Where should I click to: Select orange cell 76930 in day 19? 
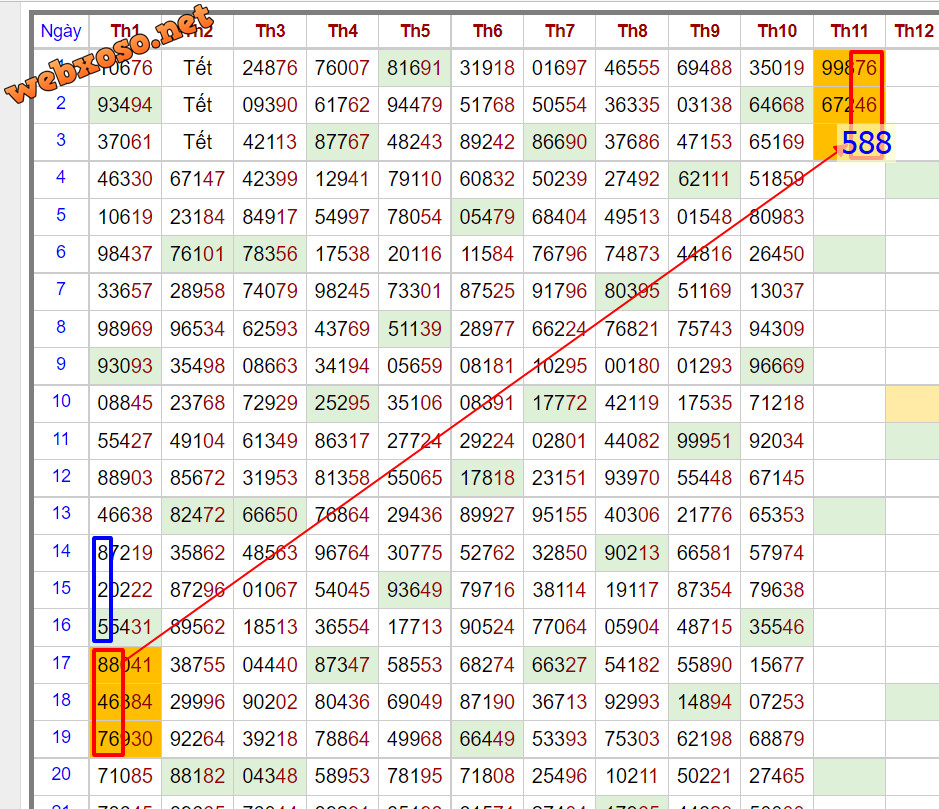pos(125,739)
